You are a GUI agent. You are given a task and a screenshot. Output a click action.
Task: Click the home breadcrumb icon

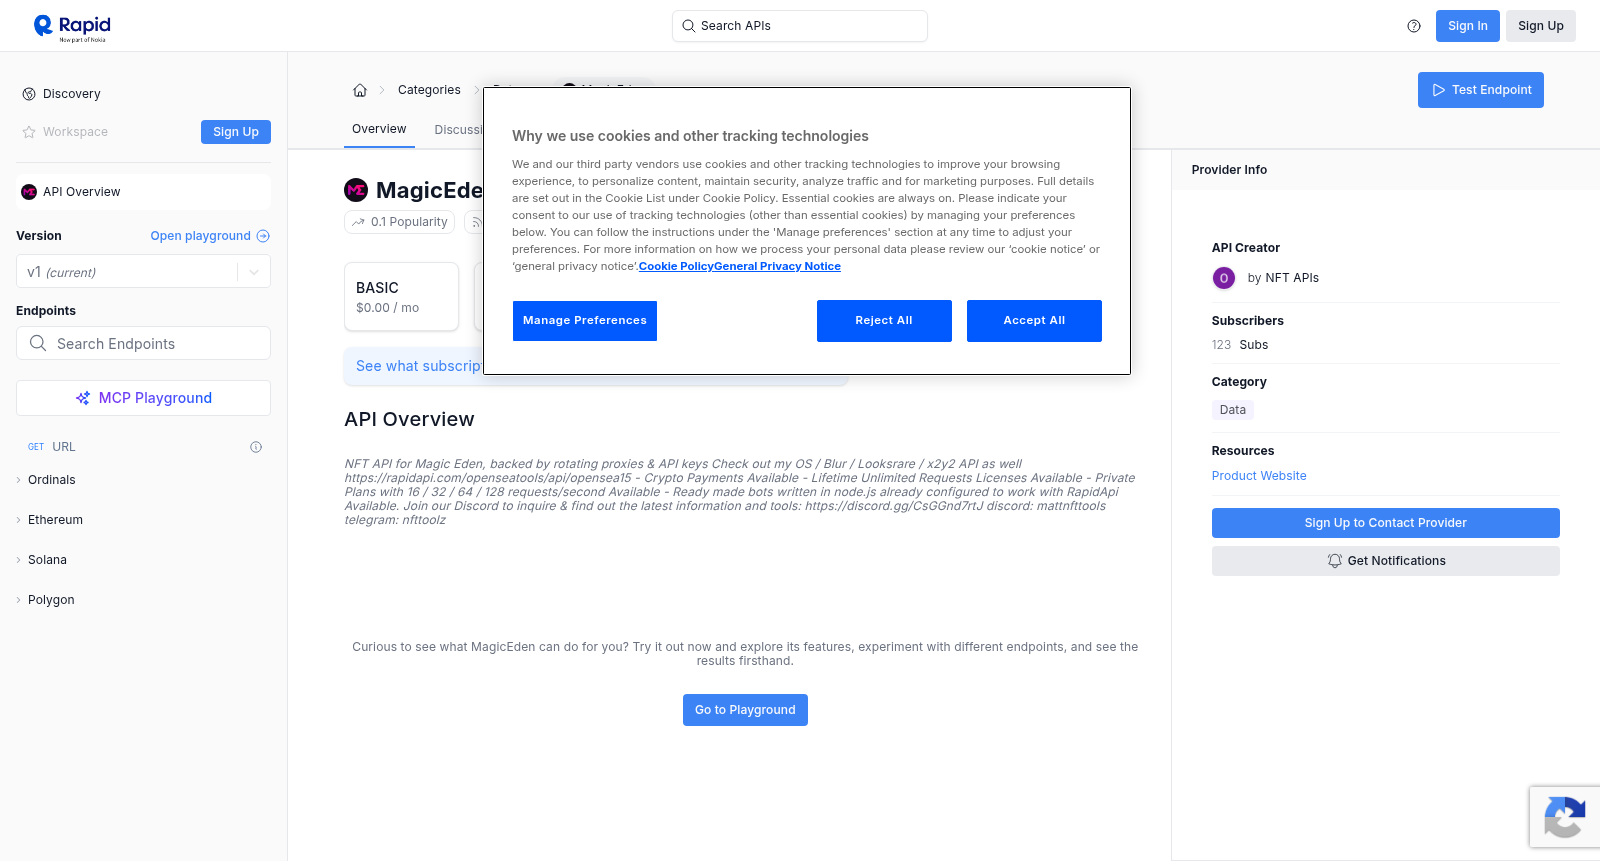pos(360,90)
